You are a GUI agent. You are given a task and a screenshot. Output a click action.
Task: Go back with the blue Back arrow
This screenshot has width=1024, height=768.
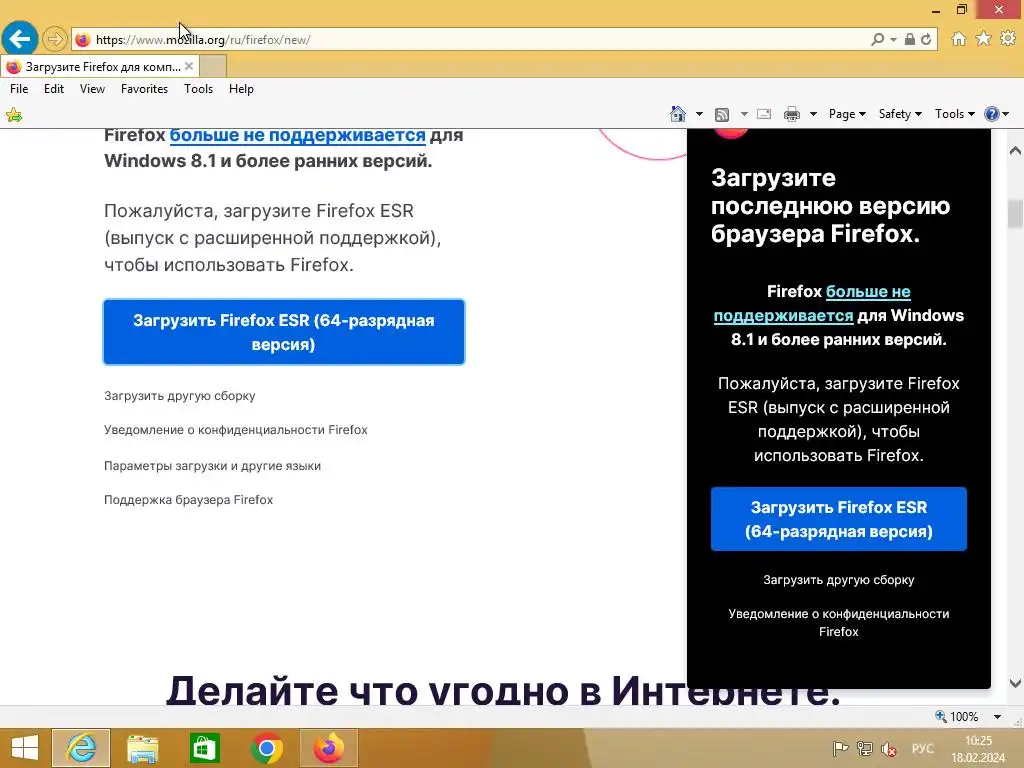click(x=20, y=38)
